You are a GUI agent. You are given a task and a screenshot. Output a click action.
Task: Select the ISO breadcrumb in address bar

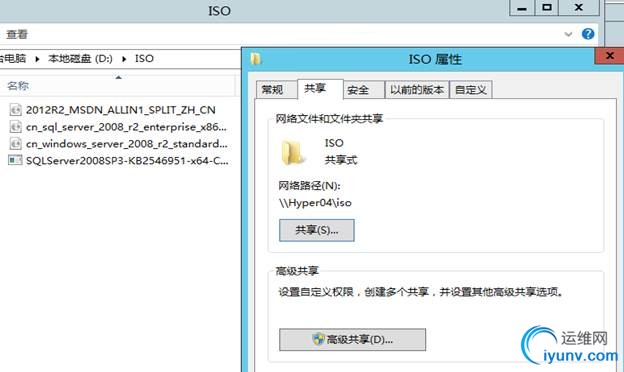point(144,59)
